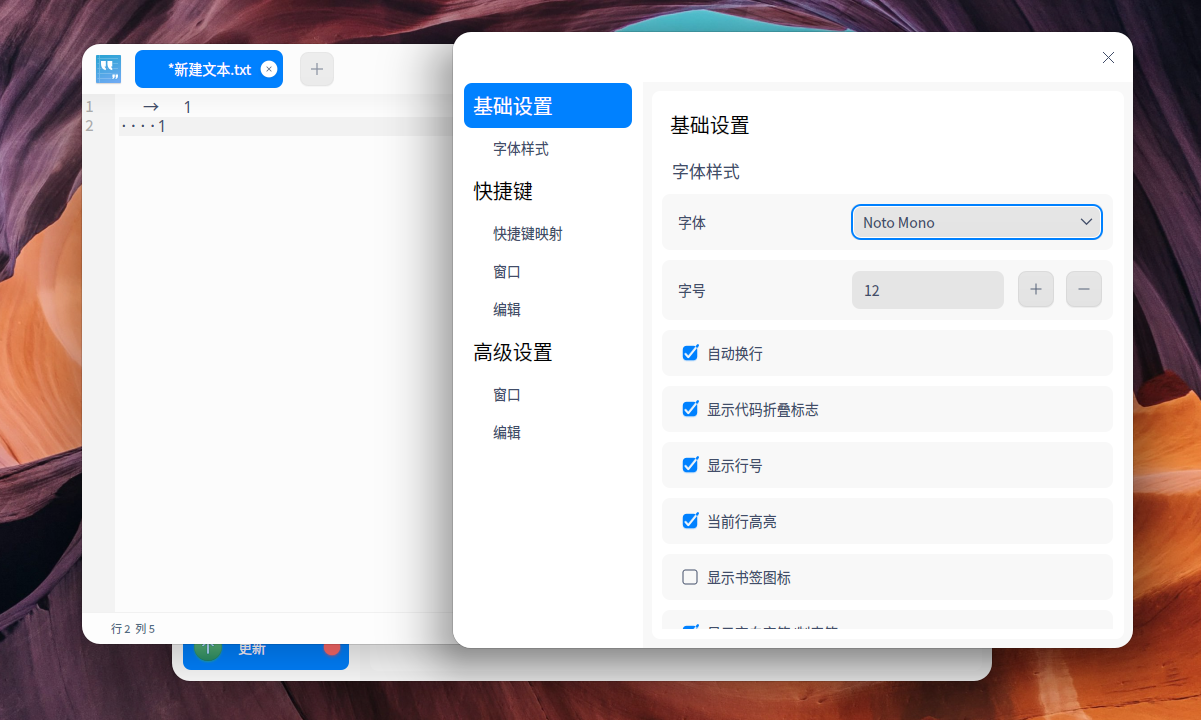Open 编辑 under the 快捷键 section
The width and height of the screenshot is (1201, 720).
507,310
